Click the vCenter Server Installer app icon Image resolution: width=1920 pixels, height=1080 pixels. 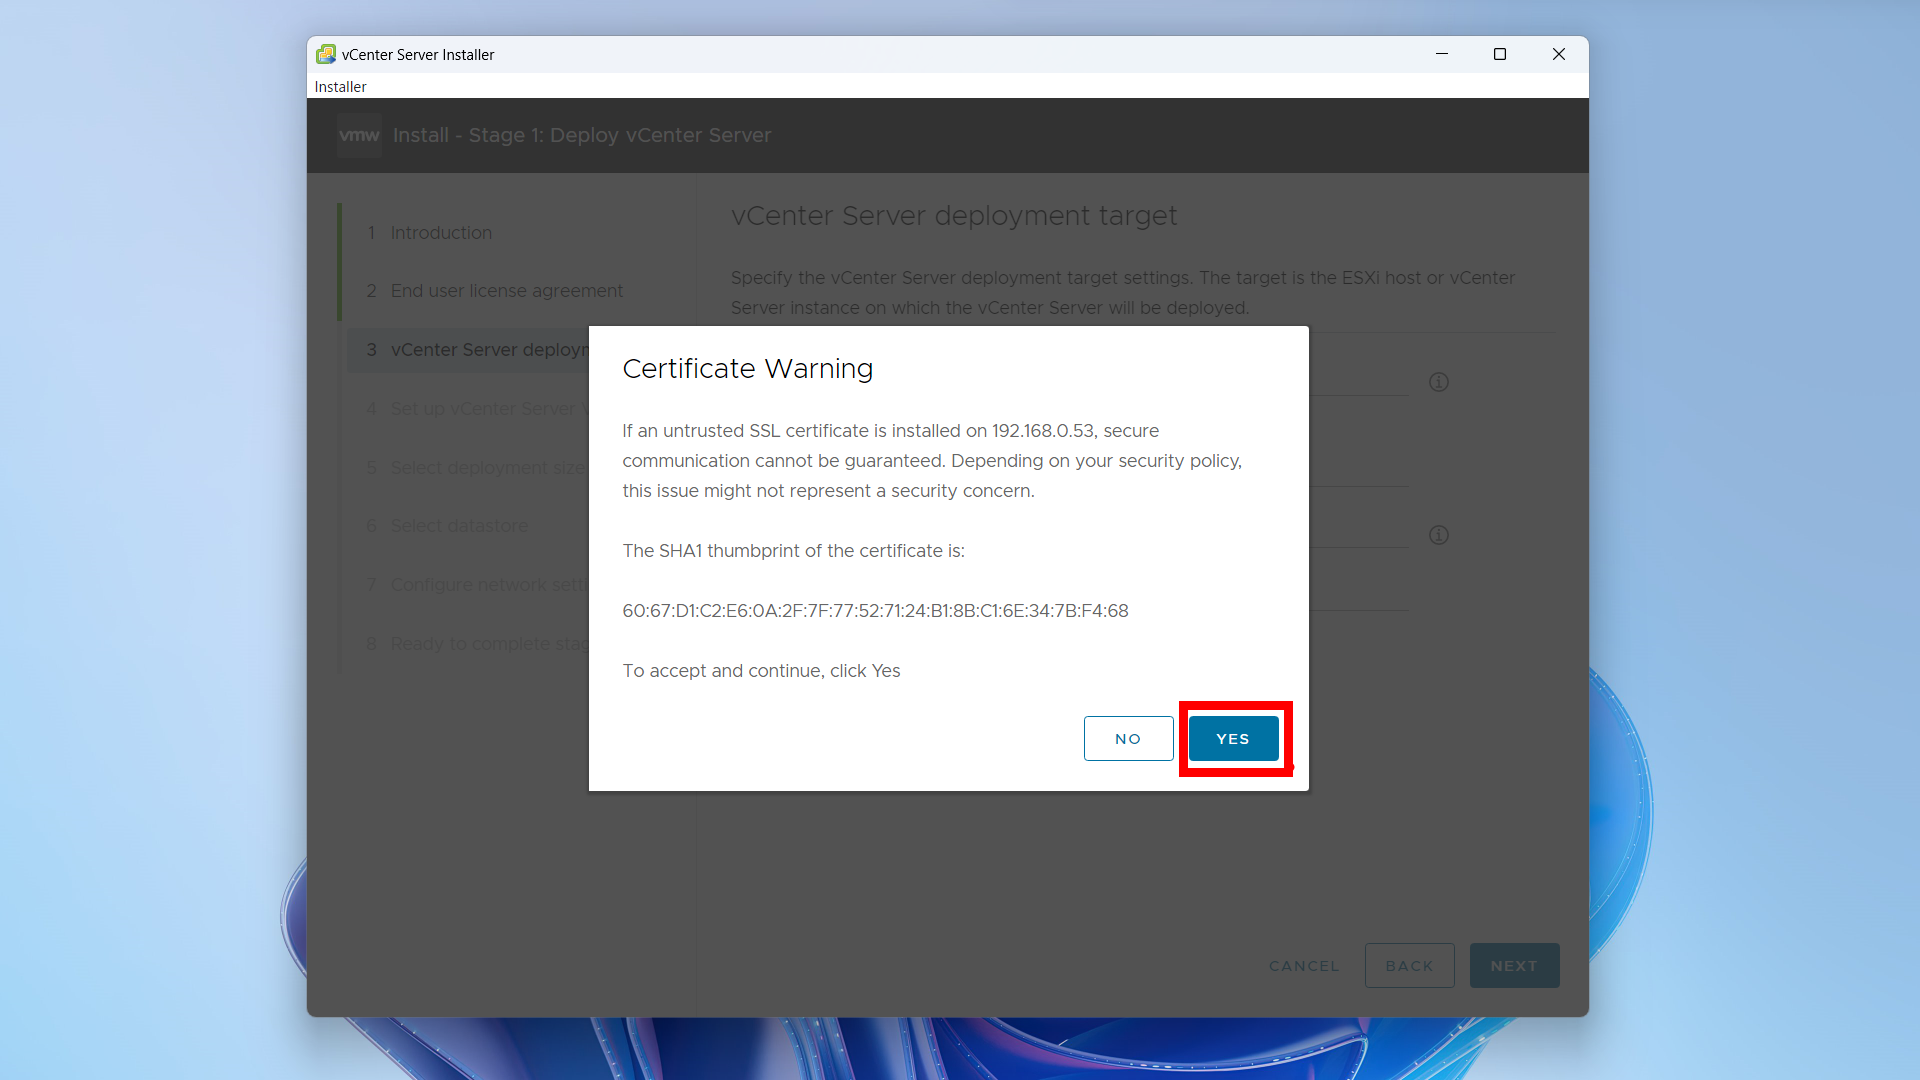coord(326,54)
